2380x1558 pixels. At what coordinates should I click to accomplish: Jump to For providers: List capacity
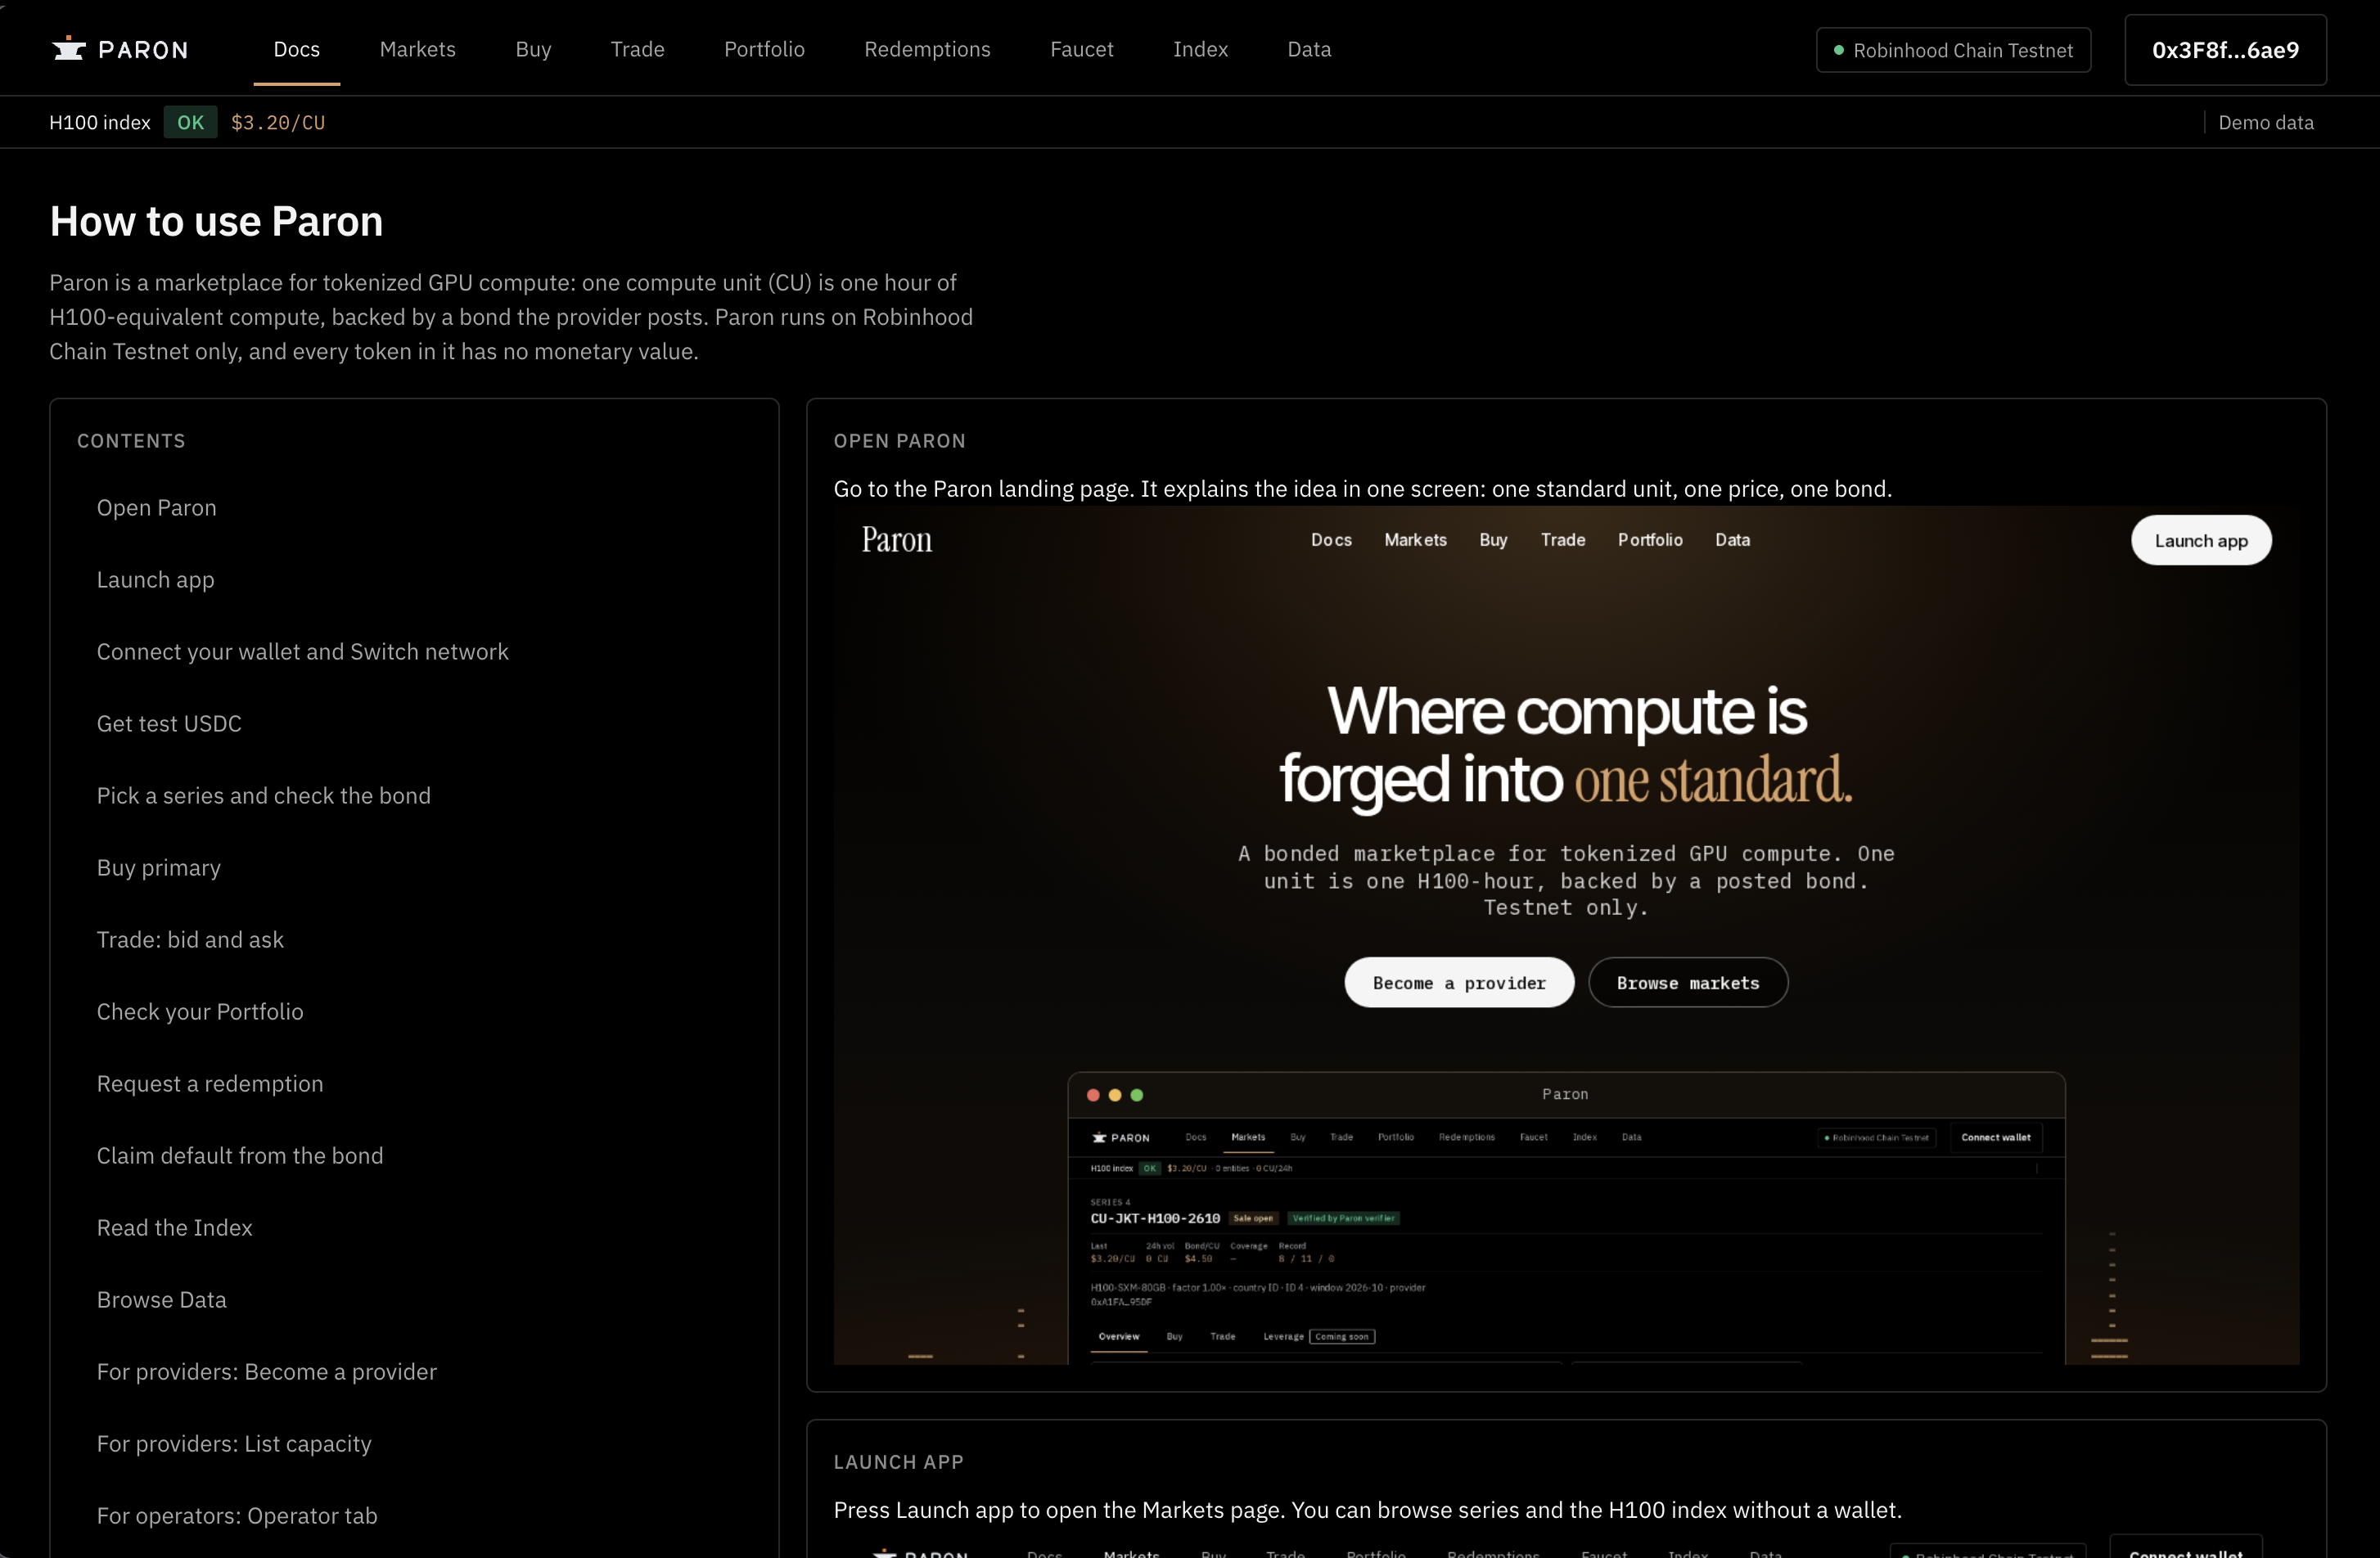click(234, 1444)
